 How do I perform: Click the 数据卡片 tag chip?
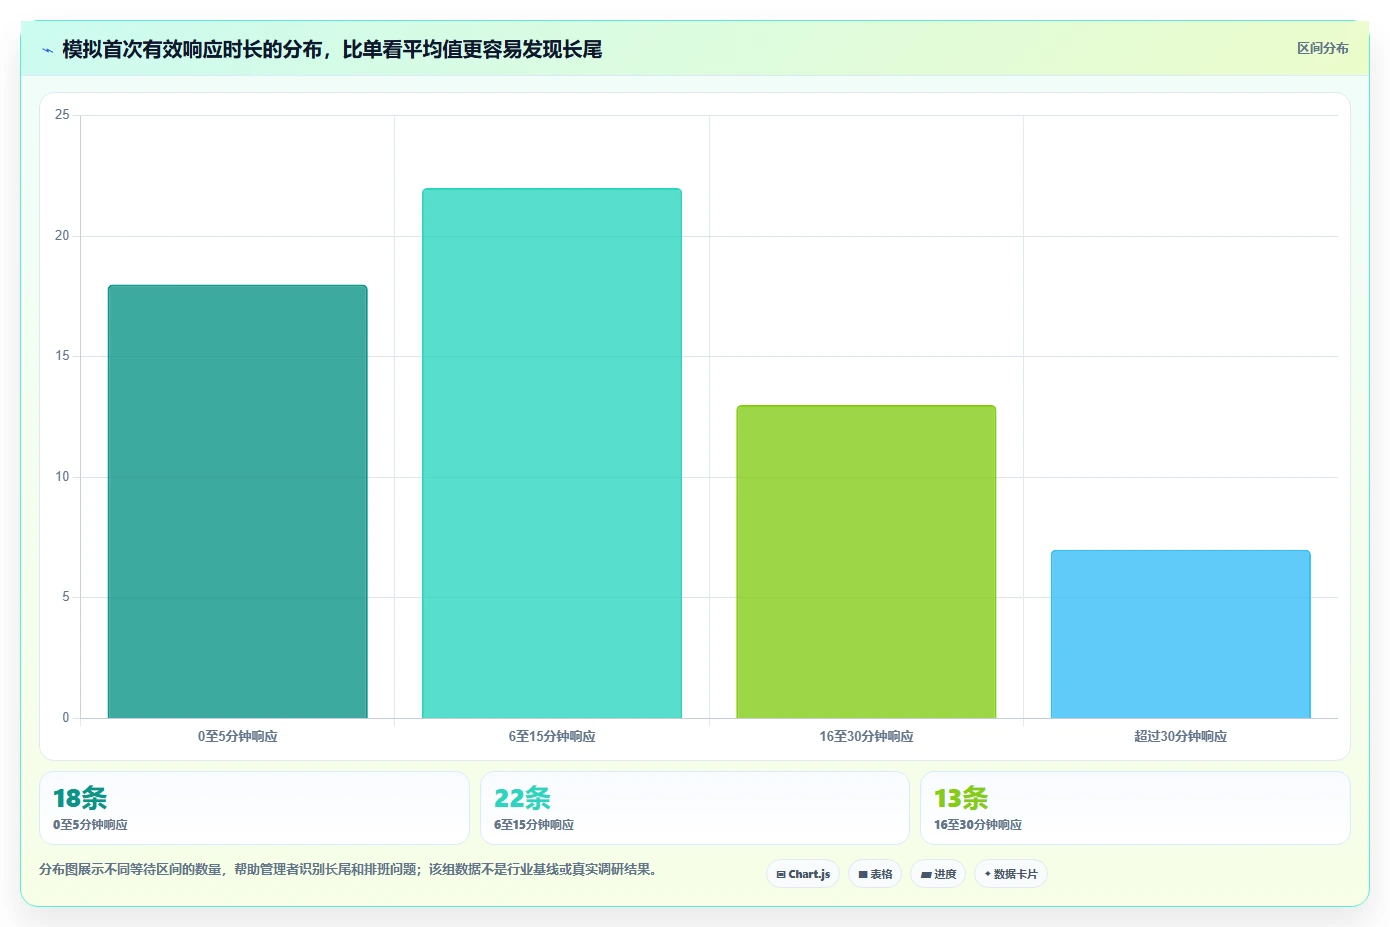1011,874
